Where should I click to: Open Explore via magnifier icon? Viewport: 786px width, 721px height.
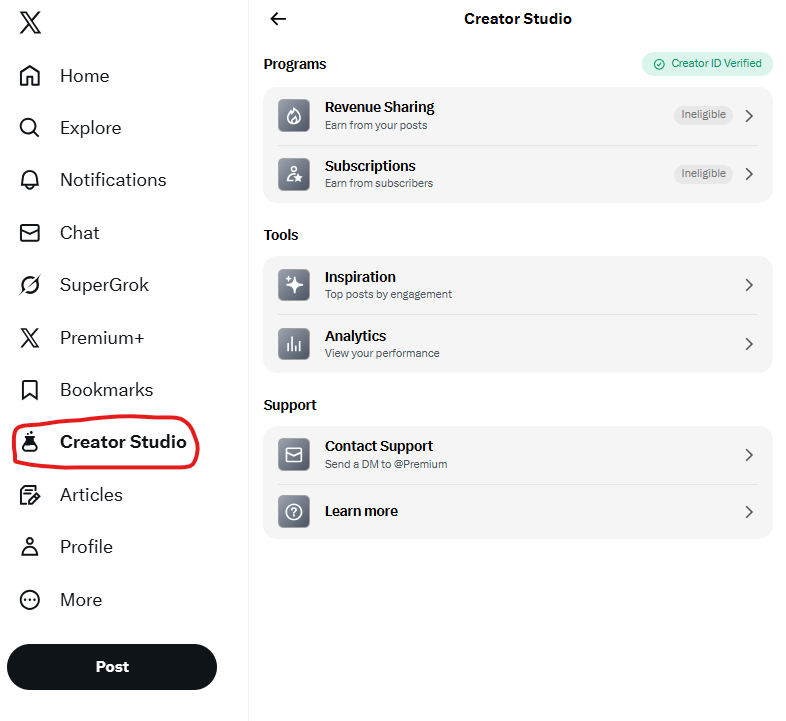point(30,128)
